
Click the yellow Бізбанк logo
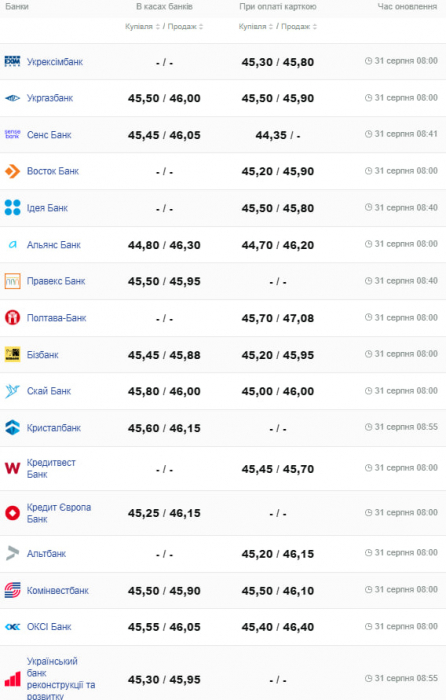tap(12, 354)
